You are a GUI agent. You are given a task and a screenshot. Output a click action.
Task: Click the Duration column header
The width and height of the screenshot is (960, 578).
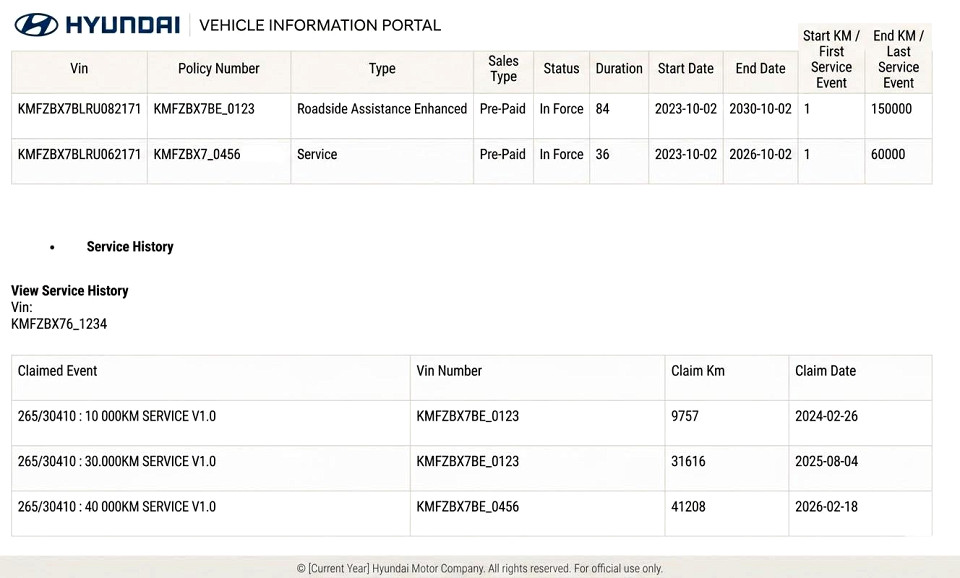point(619,69)
